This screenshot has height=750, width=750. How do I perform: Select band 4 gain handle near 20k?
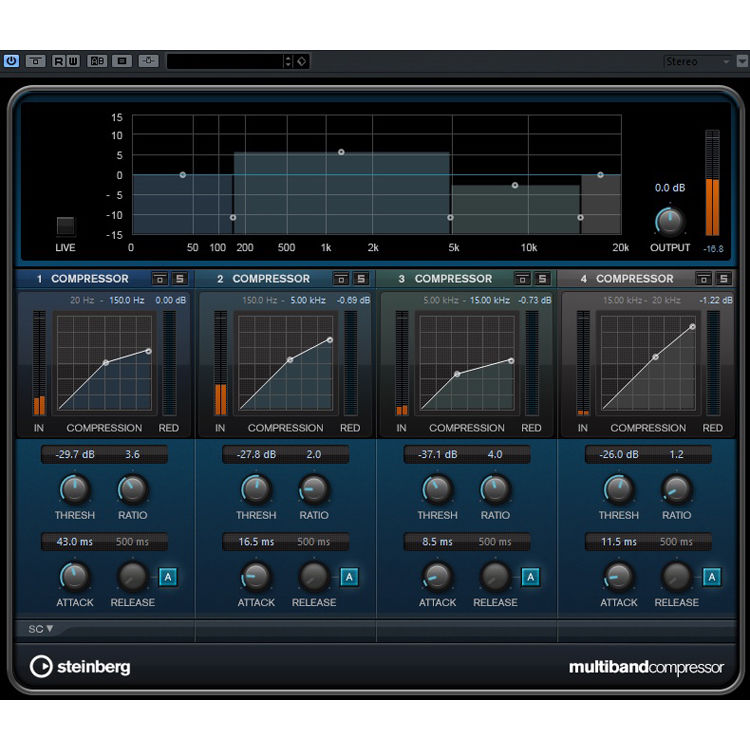[x=600, y=175]
